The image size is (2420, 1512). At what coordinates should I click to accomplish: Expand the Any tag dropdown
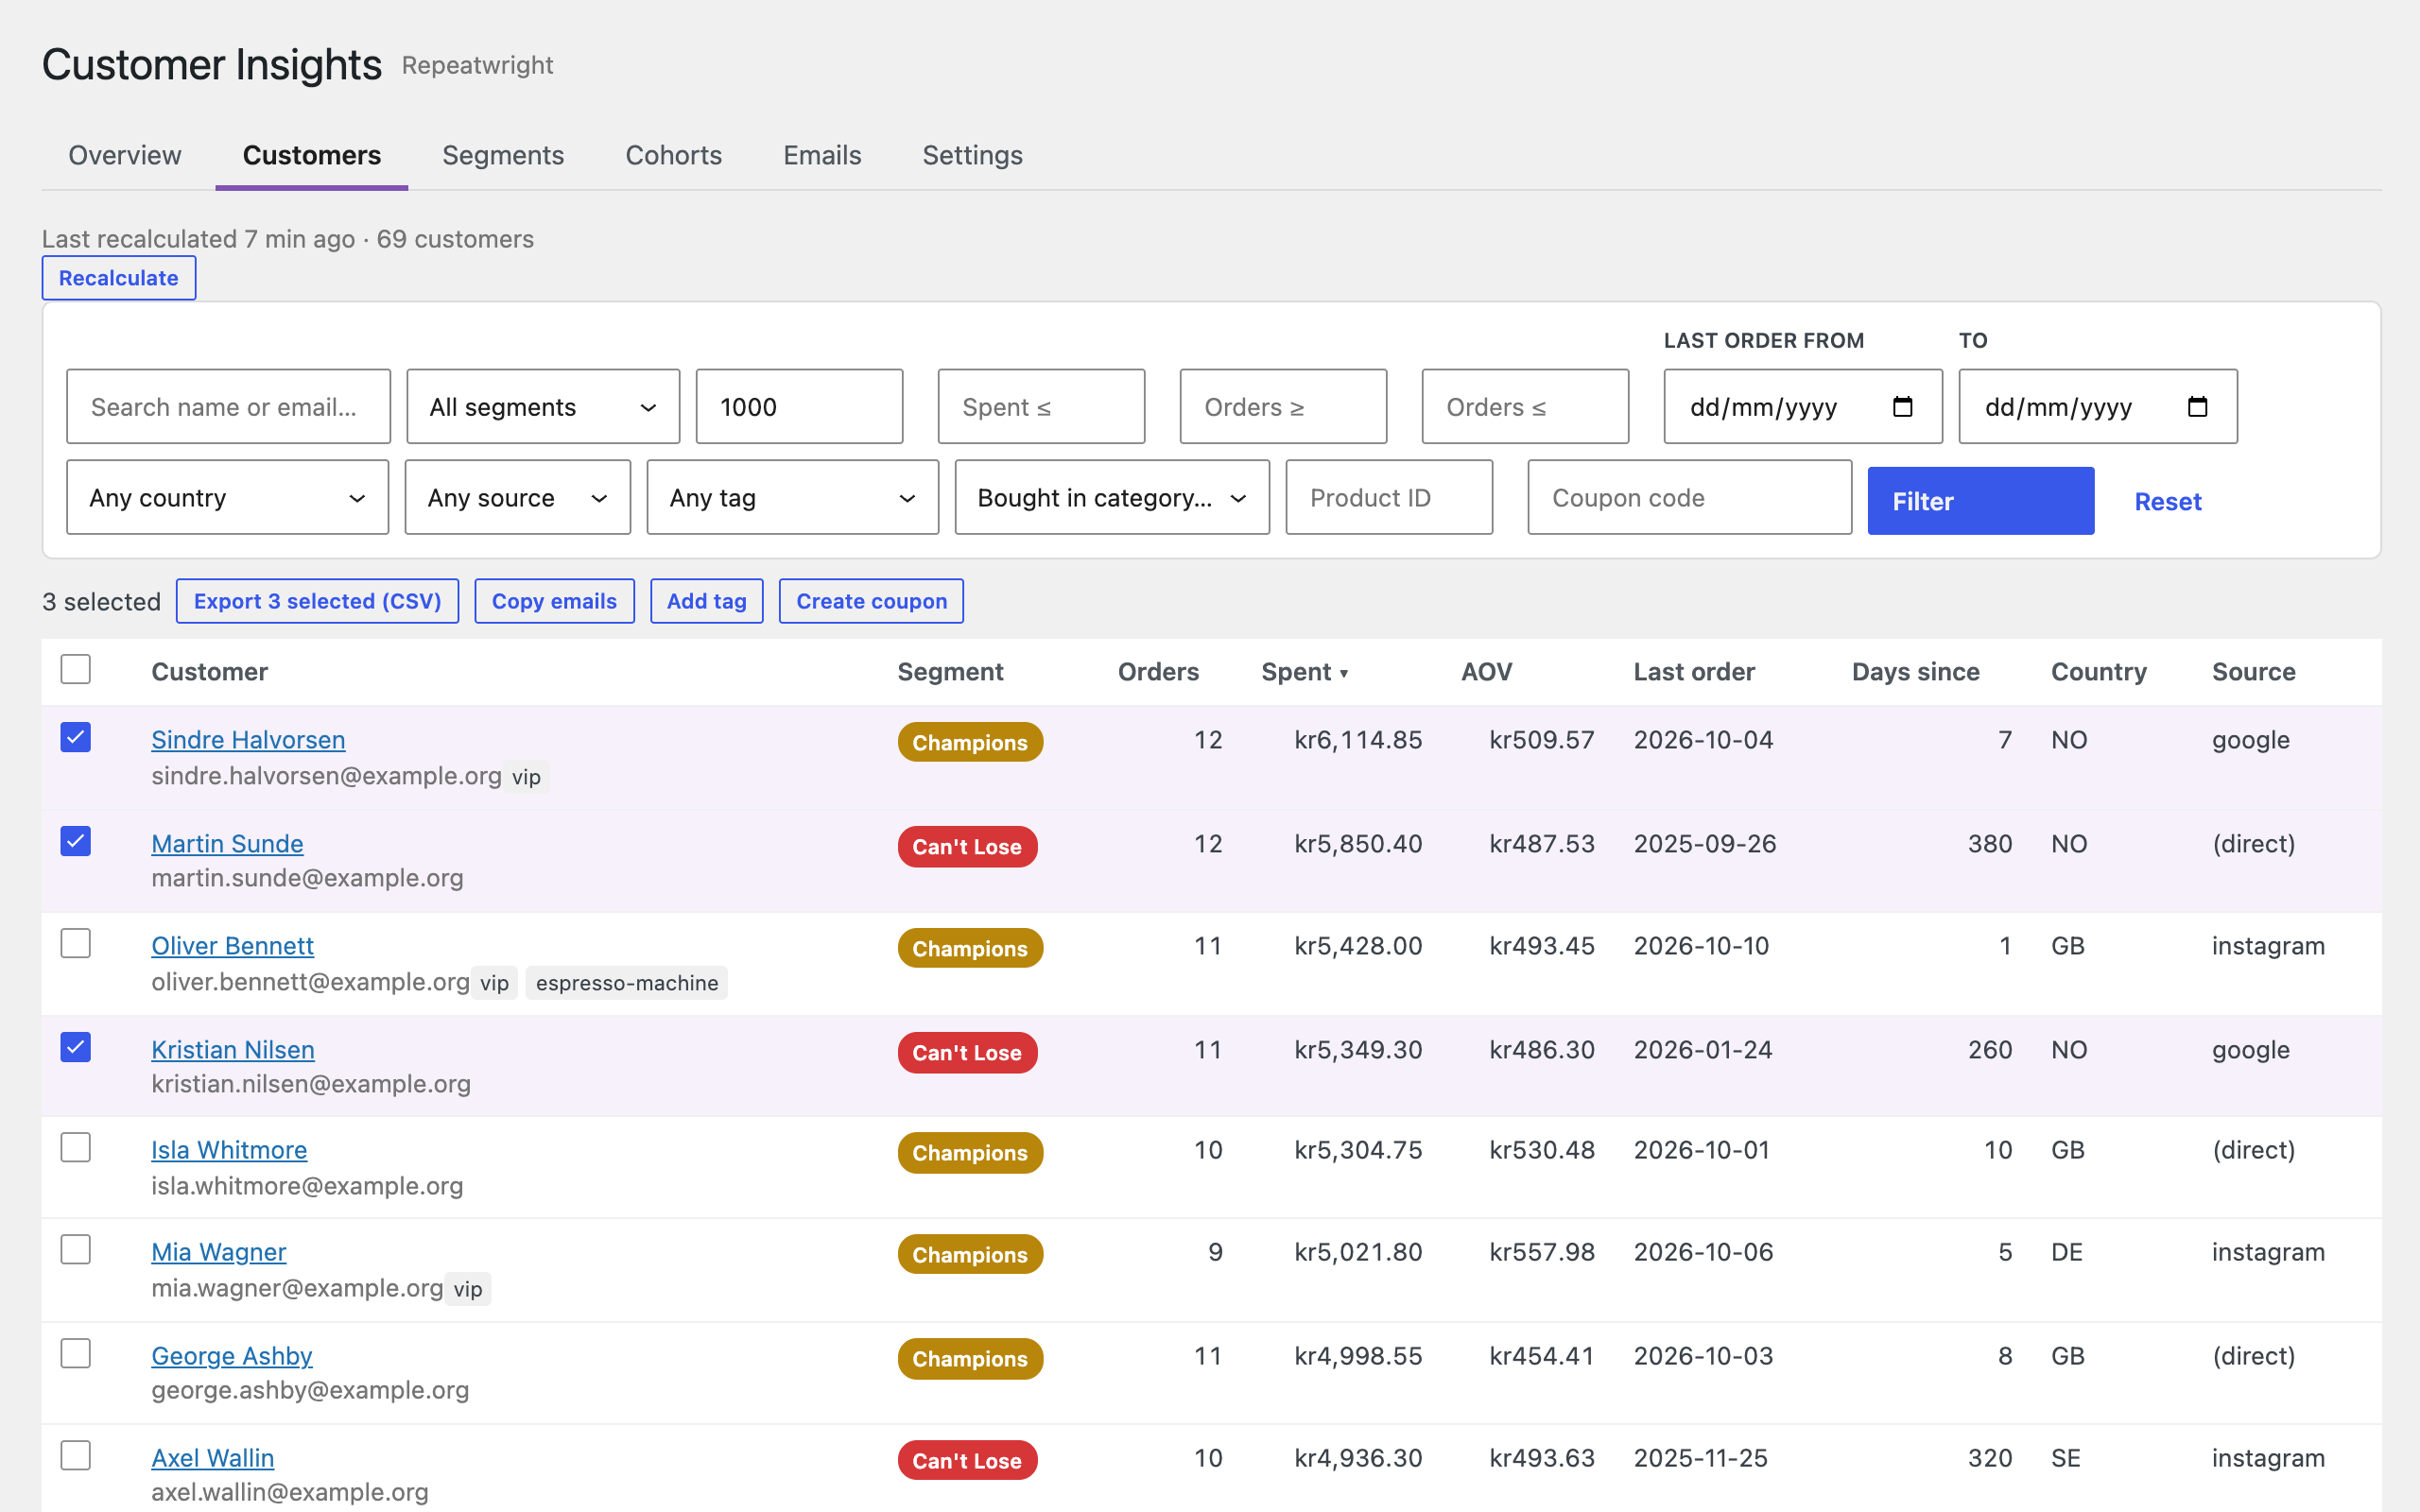(793, 497)
